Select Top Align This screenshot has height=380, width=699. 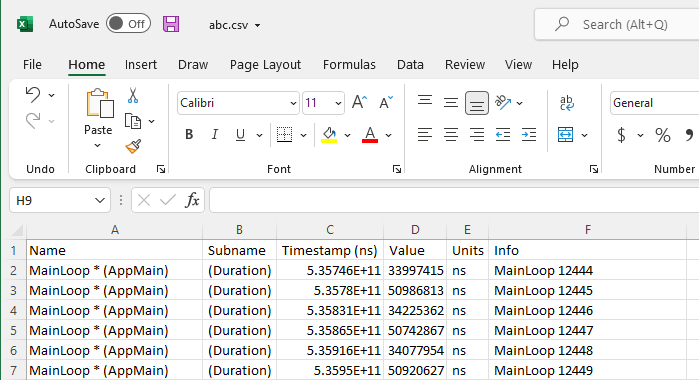(x=425, y=101)
